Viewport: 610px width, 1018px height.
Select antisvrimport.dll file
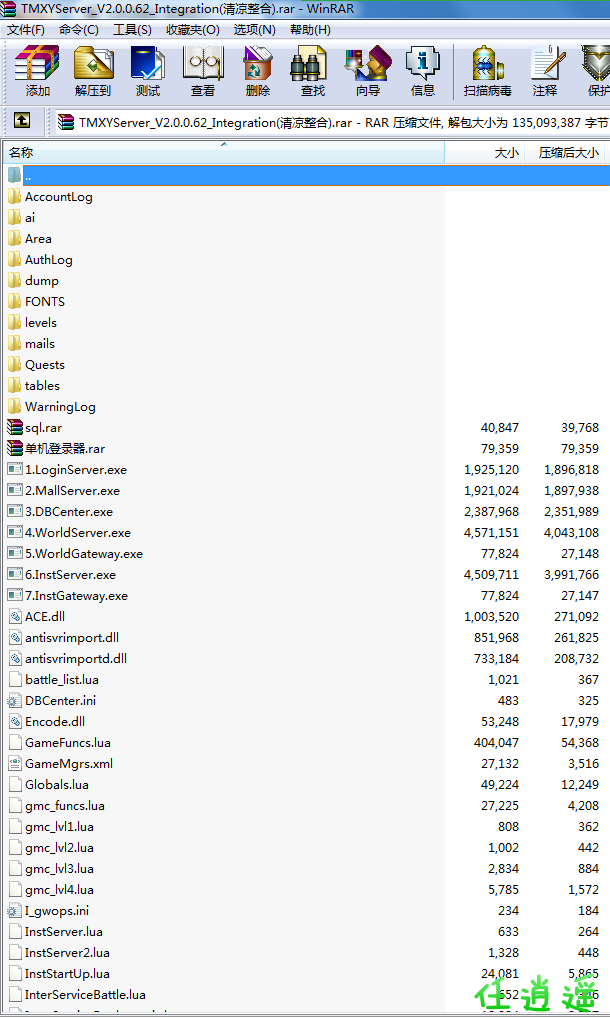coord(71,637)
